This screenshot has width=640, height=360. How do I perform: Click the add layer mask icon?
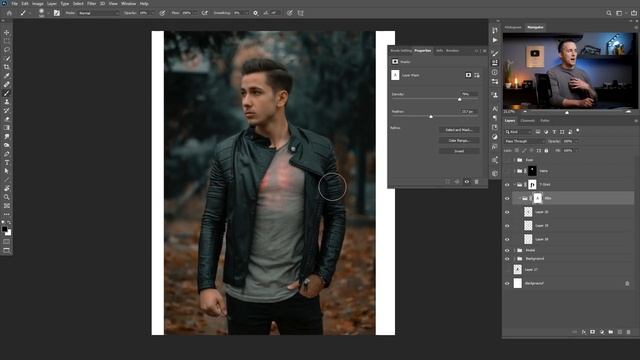(593, 332)
